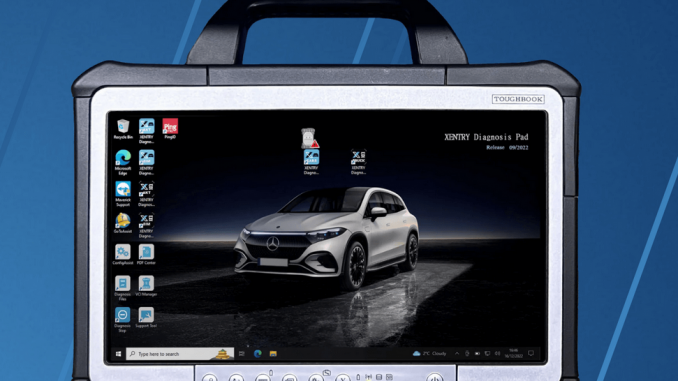Image resolution: width=678 pixels, height=381 pixels.
Task: Expand hidden system tray icons chevron
Action: 457,354
